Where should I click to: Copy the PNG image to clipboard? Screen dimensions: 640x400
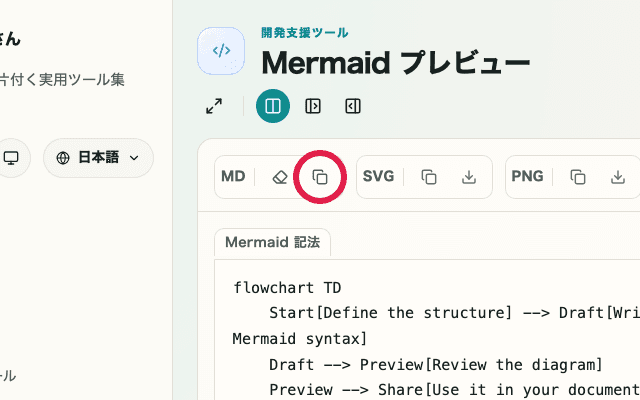[x=578, y=177]
